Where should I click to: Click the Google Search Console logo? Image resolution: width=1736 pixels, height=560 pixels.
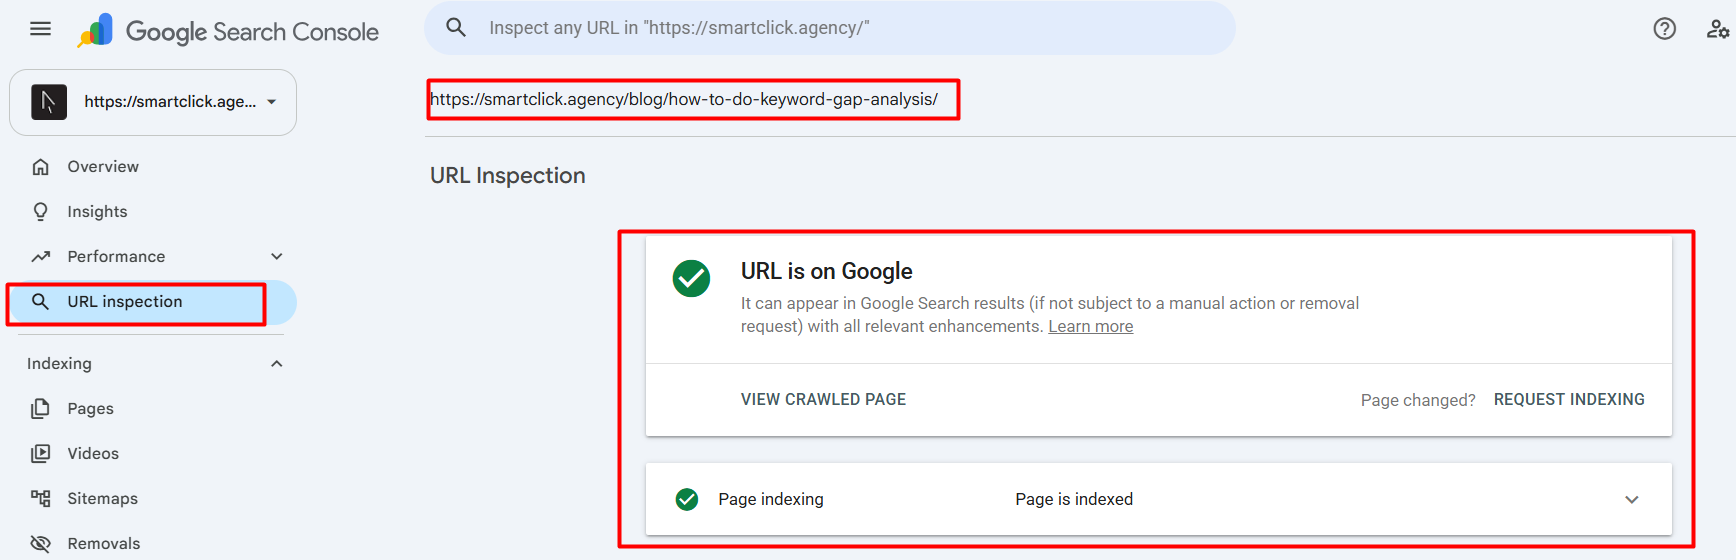[x=228, y=31]
